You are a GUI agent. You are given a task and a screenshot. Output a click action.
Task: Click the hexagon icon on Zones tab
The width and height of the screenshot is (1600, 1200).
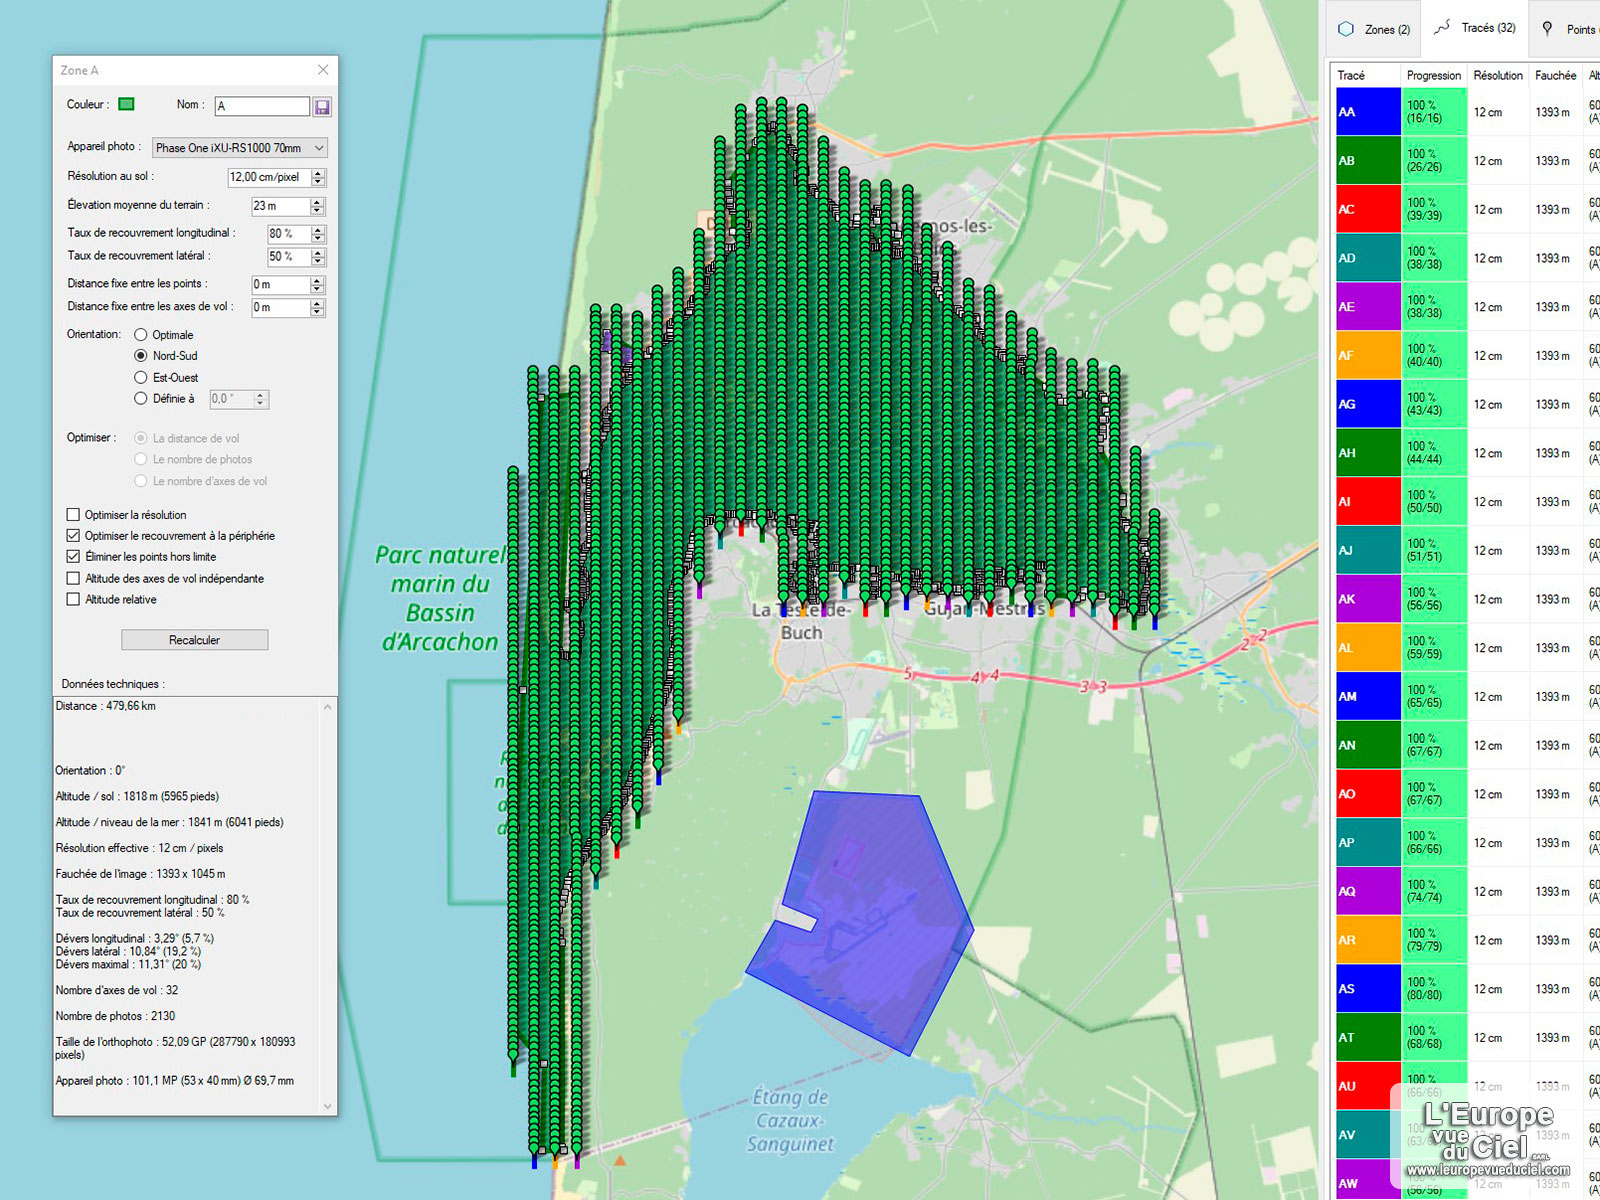(x=1346, y=29)
